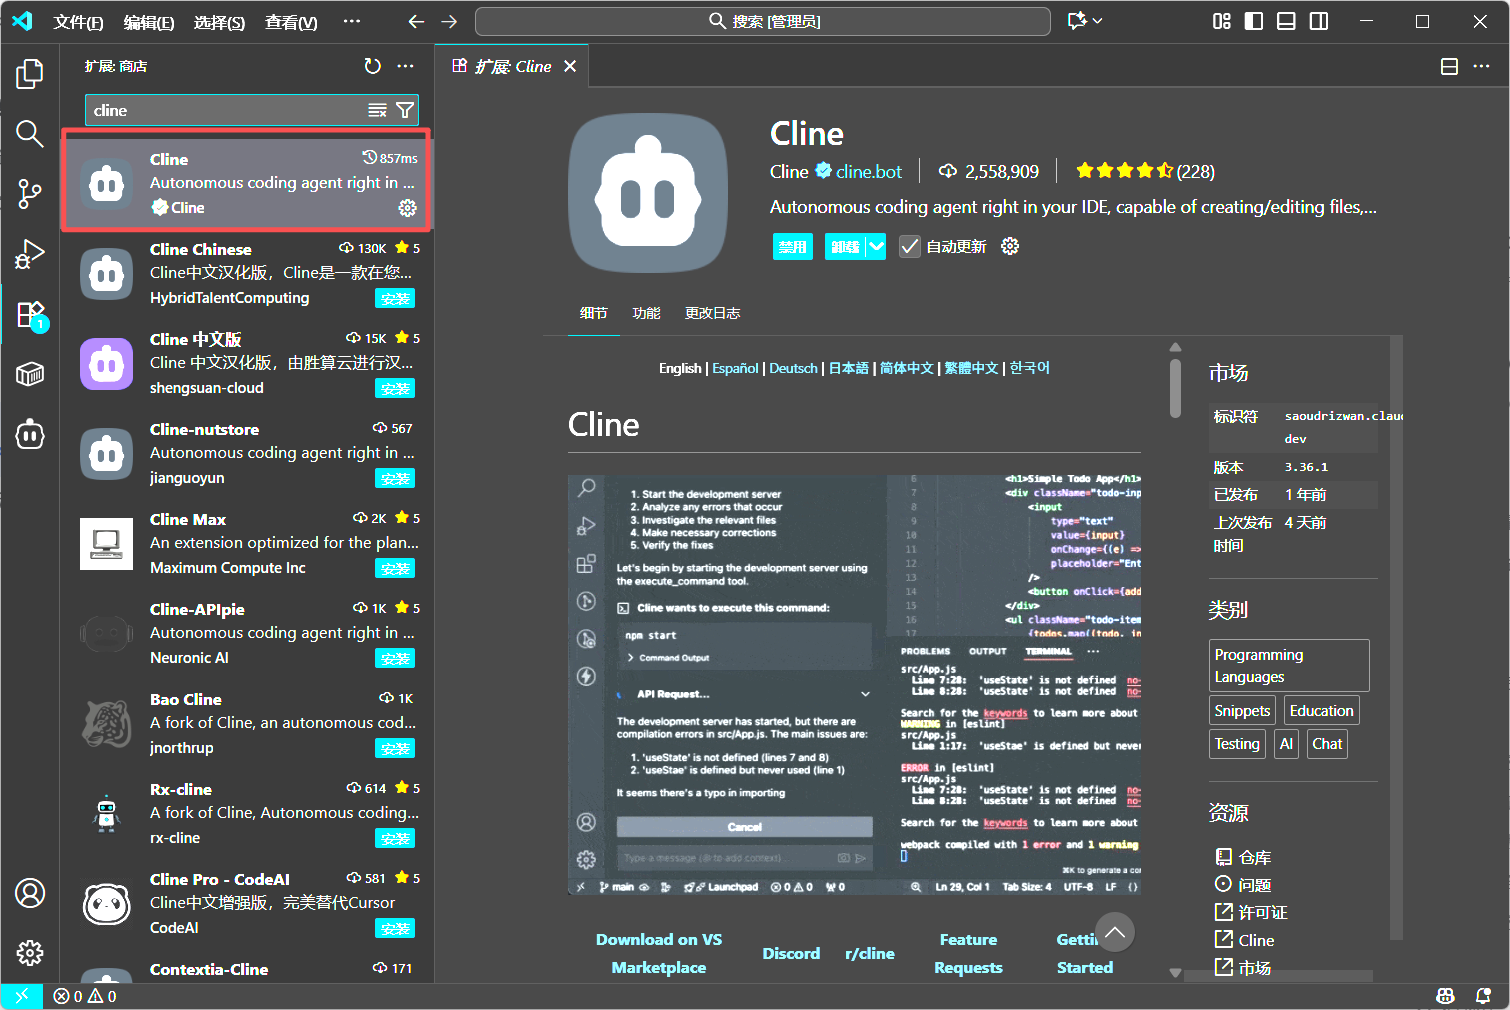Click the scroll-to-top floating button

click(1115, 932)
